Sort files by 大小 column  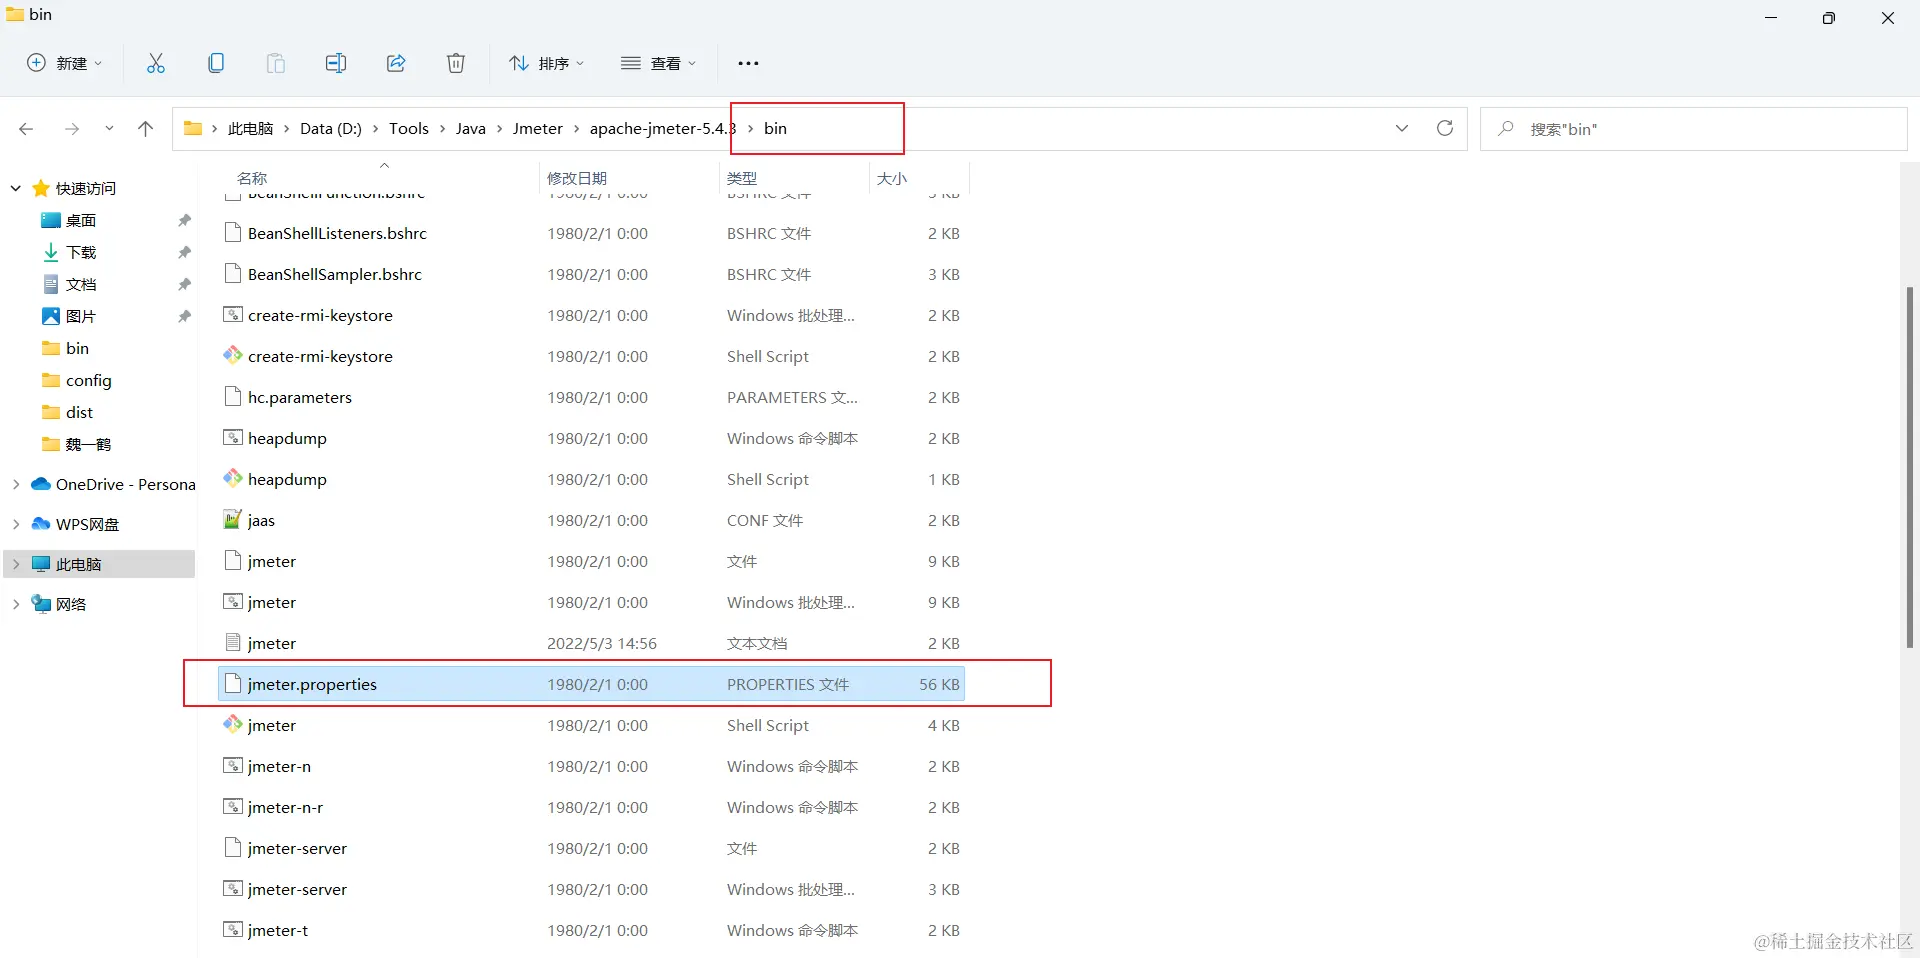pyautogui.click(x=892, y=178)
